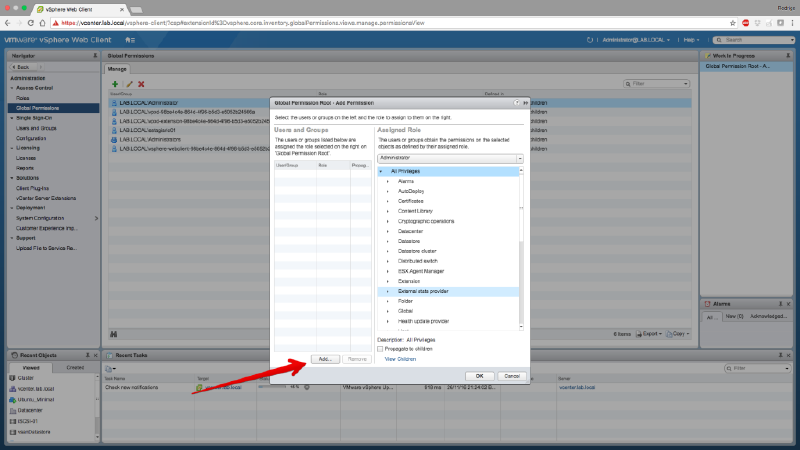
Task: Enable the Propagate to children checkbox
Action: click(380, 348)
